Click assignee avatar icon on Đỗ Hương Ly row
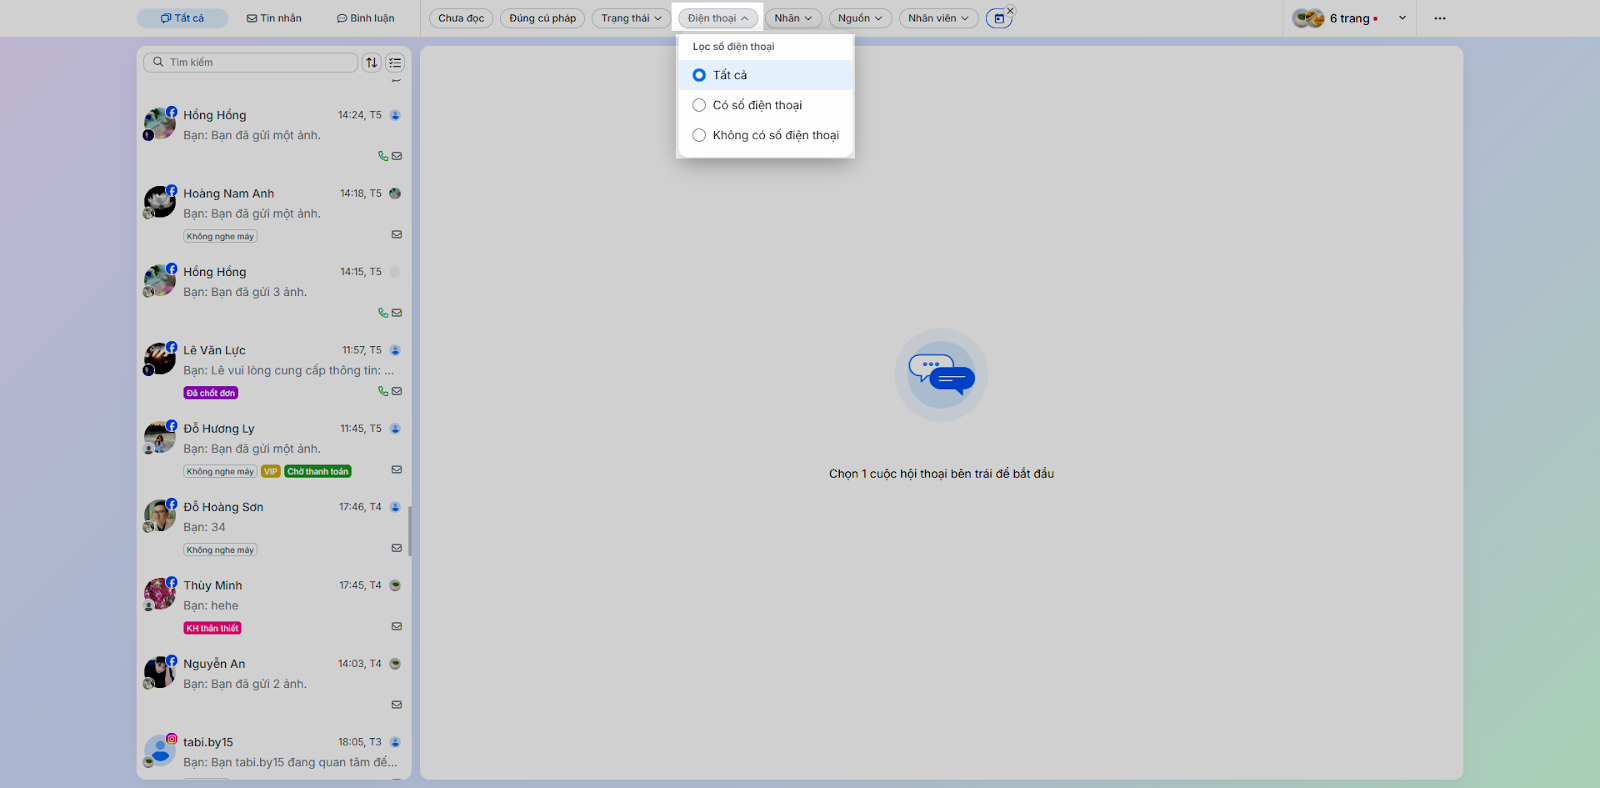 (x=395, y=428)
